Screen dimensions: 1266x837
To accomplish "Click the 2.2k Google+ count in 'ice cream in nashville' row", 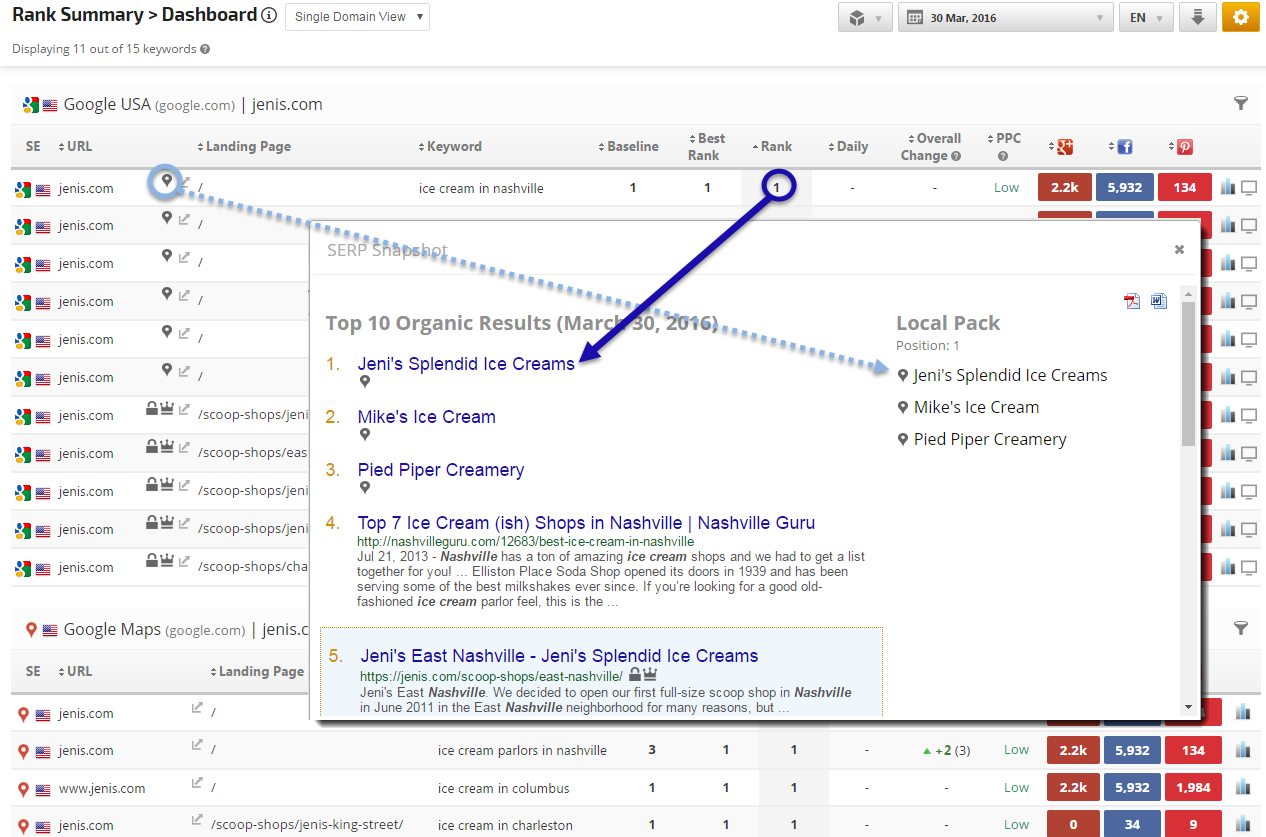I will click(x=1065, y=187).
